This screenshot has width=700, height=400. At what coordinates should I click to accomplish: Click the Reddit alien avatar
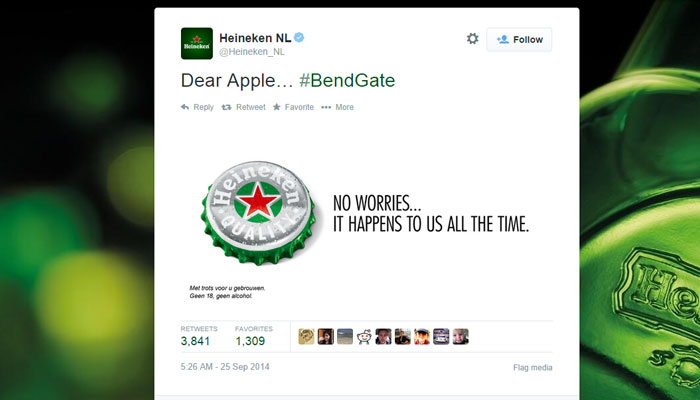tap(364, 337)
